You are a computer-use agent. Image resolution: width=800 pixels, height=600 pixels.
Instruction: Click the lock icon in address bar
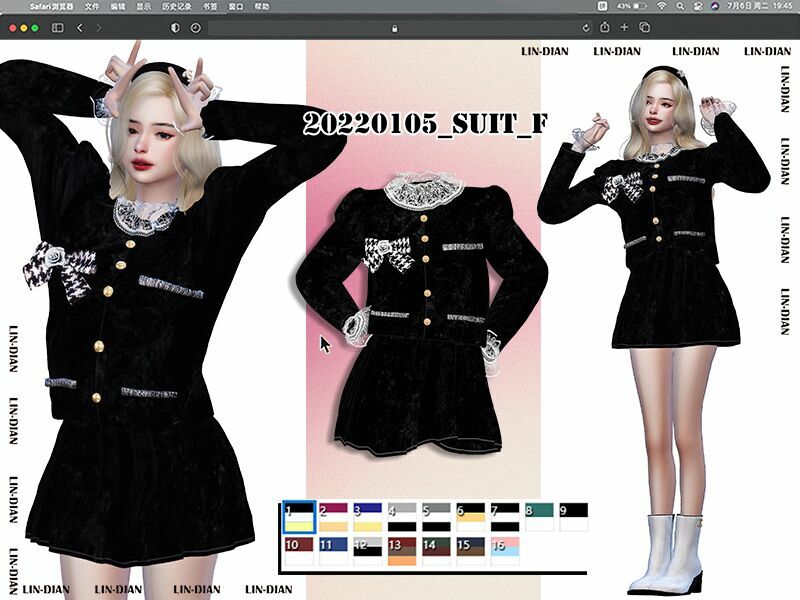(x=394, y=29)
